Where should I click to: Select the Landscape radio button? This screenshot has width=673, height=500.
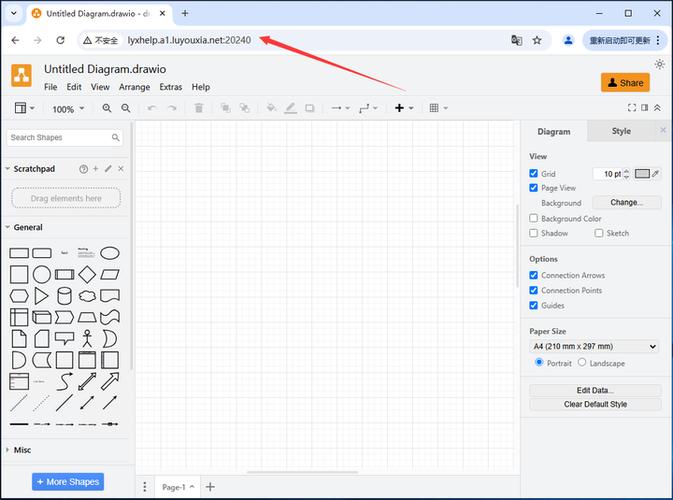[x=582, y=362]
